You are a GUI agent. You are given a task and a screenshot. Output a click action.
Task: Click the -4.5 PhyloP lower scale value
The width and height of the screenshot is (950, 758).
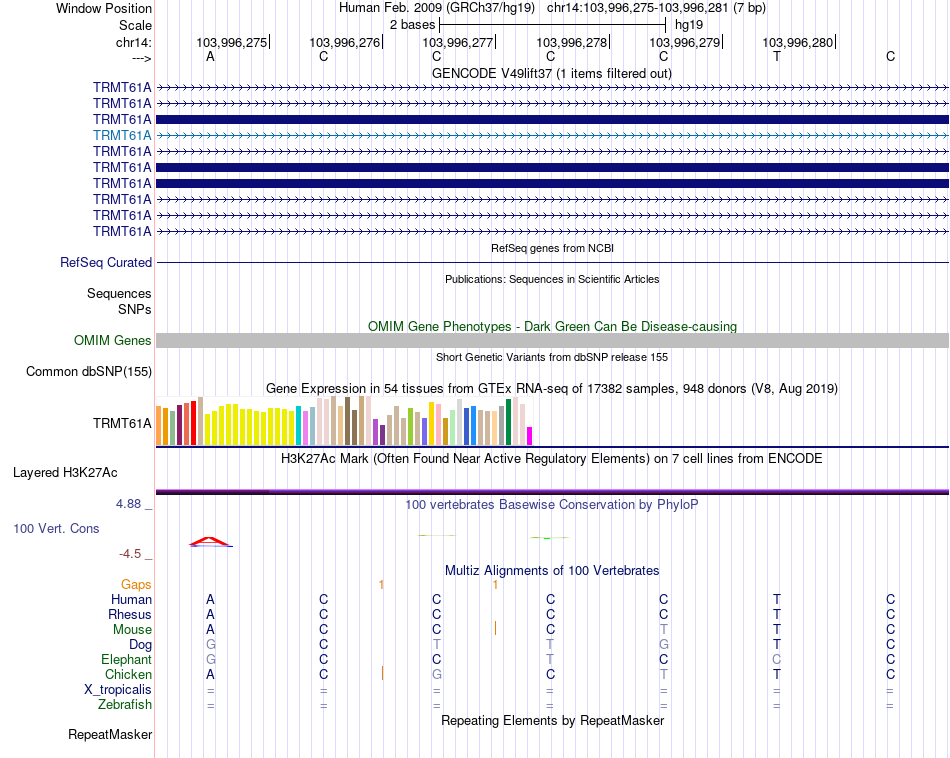(x=130, y=554)
